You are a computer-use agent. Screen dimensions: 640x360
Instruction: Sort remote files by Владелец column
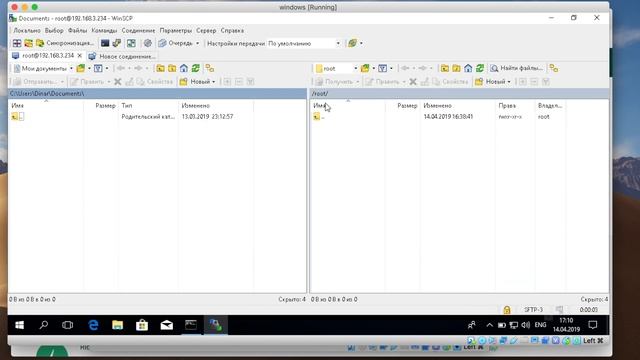click(550, 105)
